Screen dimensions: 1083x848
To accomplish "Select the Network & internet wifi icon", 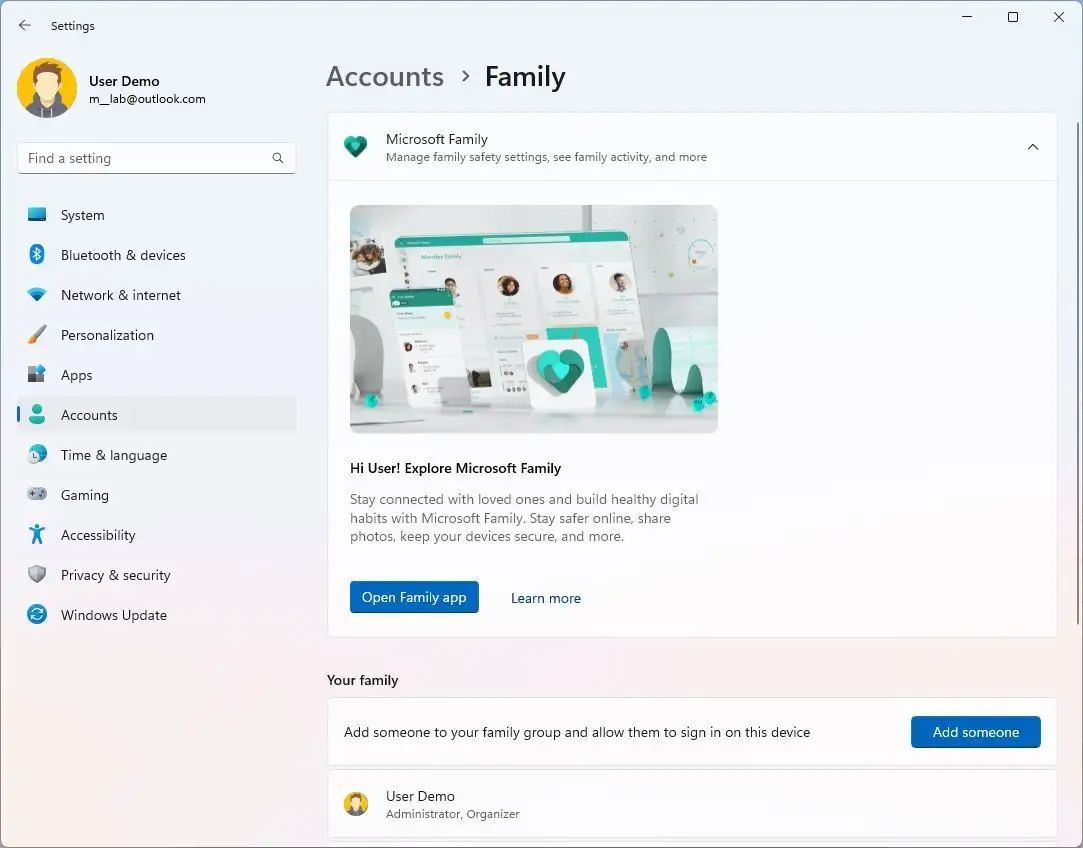I will (37, 295).
